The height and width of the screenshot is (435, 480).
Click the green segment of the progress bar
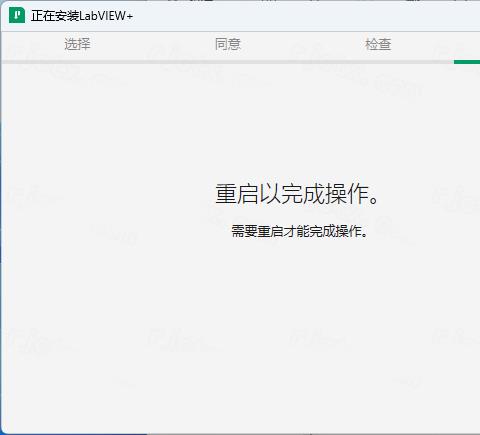[467, 62]
